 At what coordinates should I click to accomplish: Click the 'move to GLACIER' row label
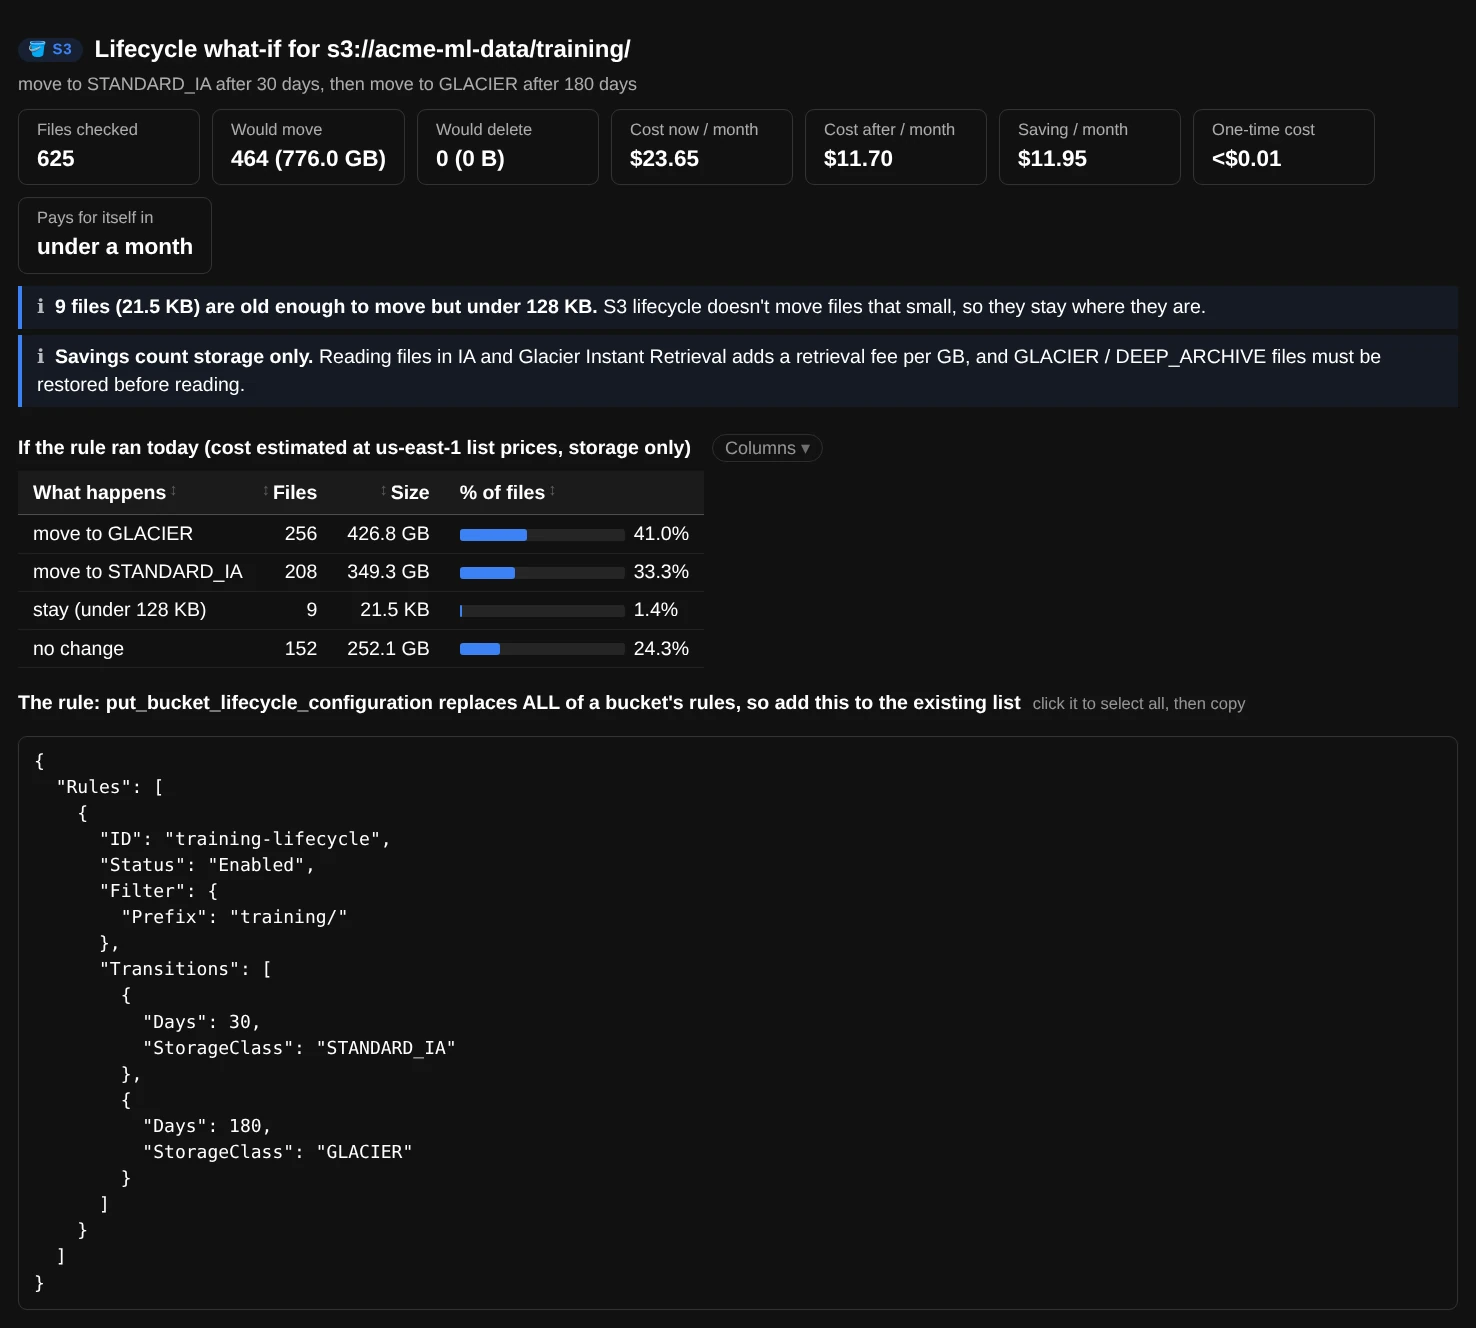click(113, 534)
